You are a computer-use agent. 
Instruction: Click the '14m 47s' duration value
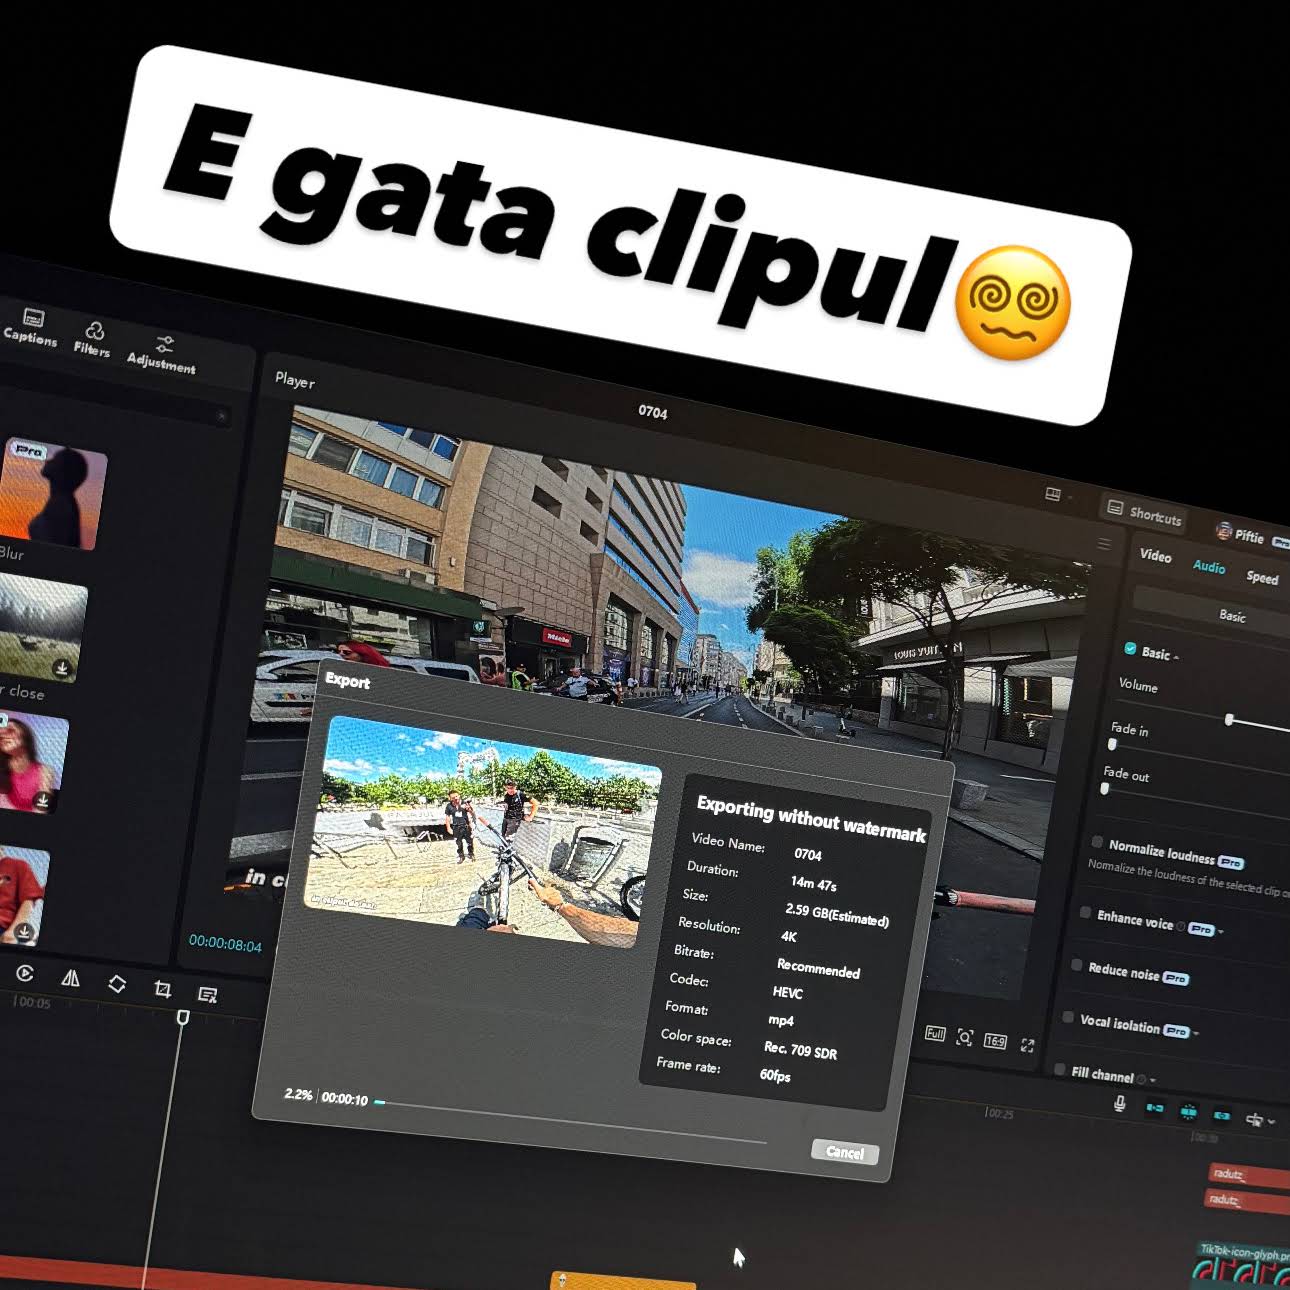click(814, 884)
